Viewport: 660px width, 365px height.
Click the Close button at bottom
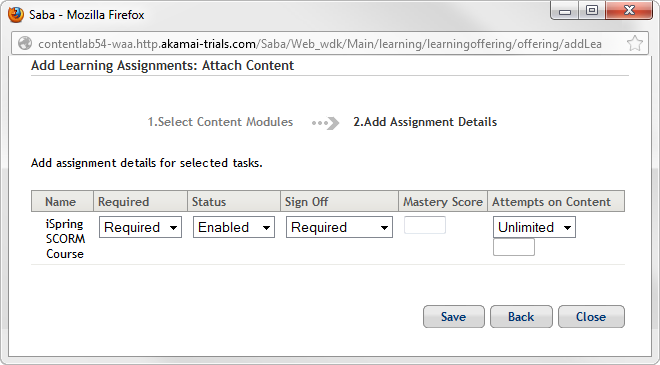[591, 317]
